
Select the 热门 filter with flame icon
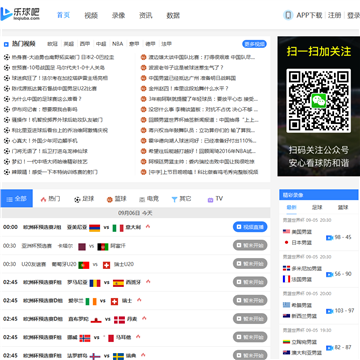(x=50, y=199)
